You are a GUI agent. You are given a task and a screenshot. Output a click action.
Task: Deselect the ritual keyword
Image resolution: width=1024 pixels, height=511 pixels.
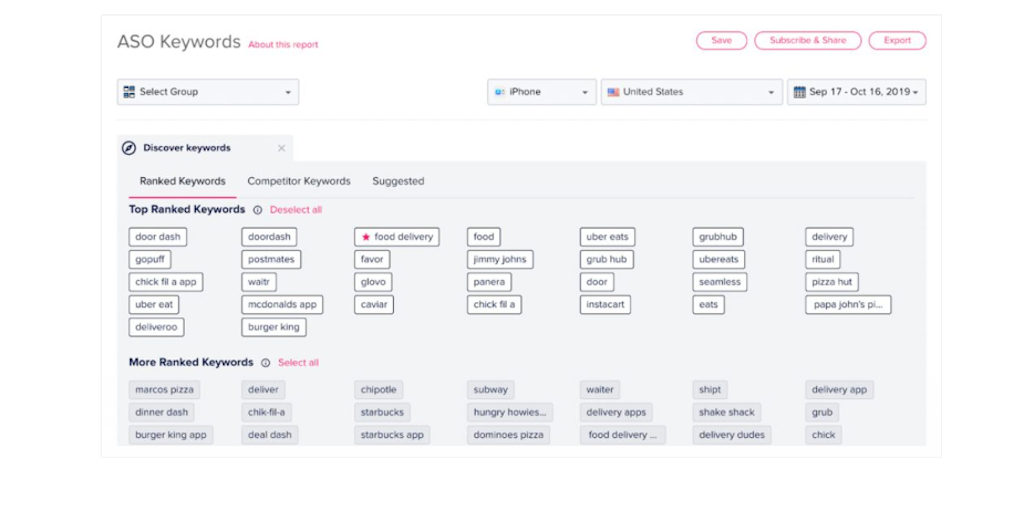tap(823, 259)
